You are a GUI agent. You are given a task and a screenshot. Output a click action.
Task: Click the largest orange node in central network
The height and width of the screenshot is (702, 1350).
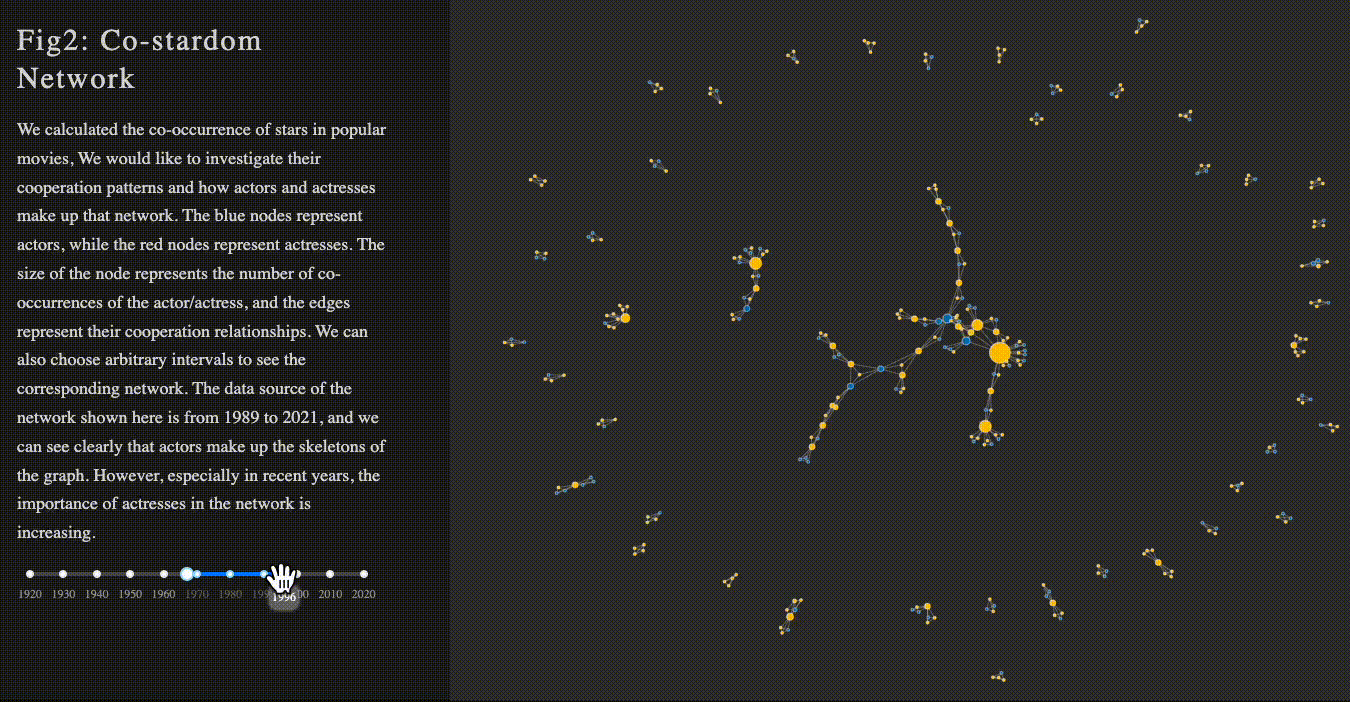pos(999,352)
